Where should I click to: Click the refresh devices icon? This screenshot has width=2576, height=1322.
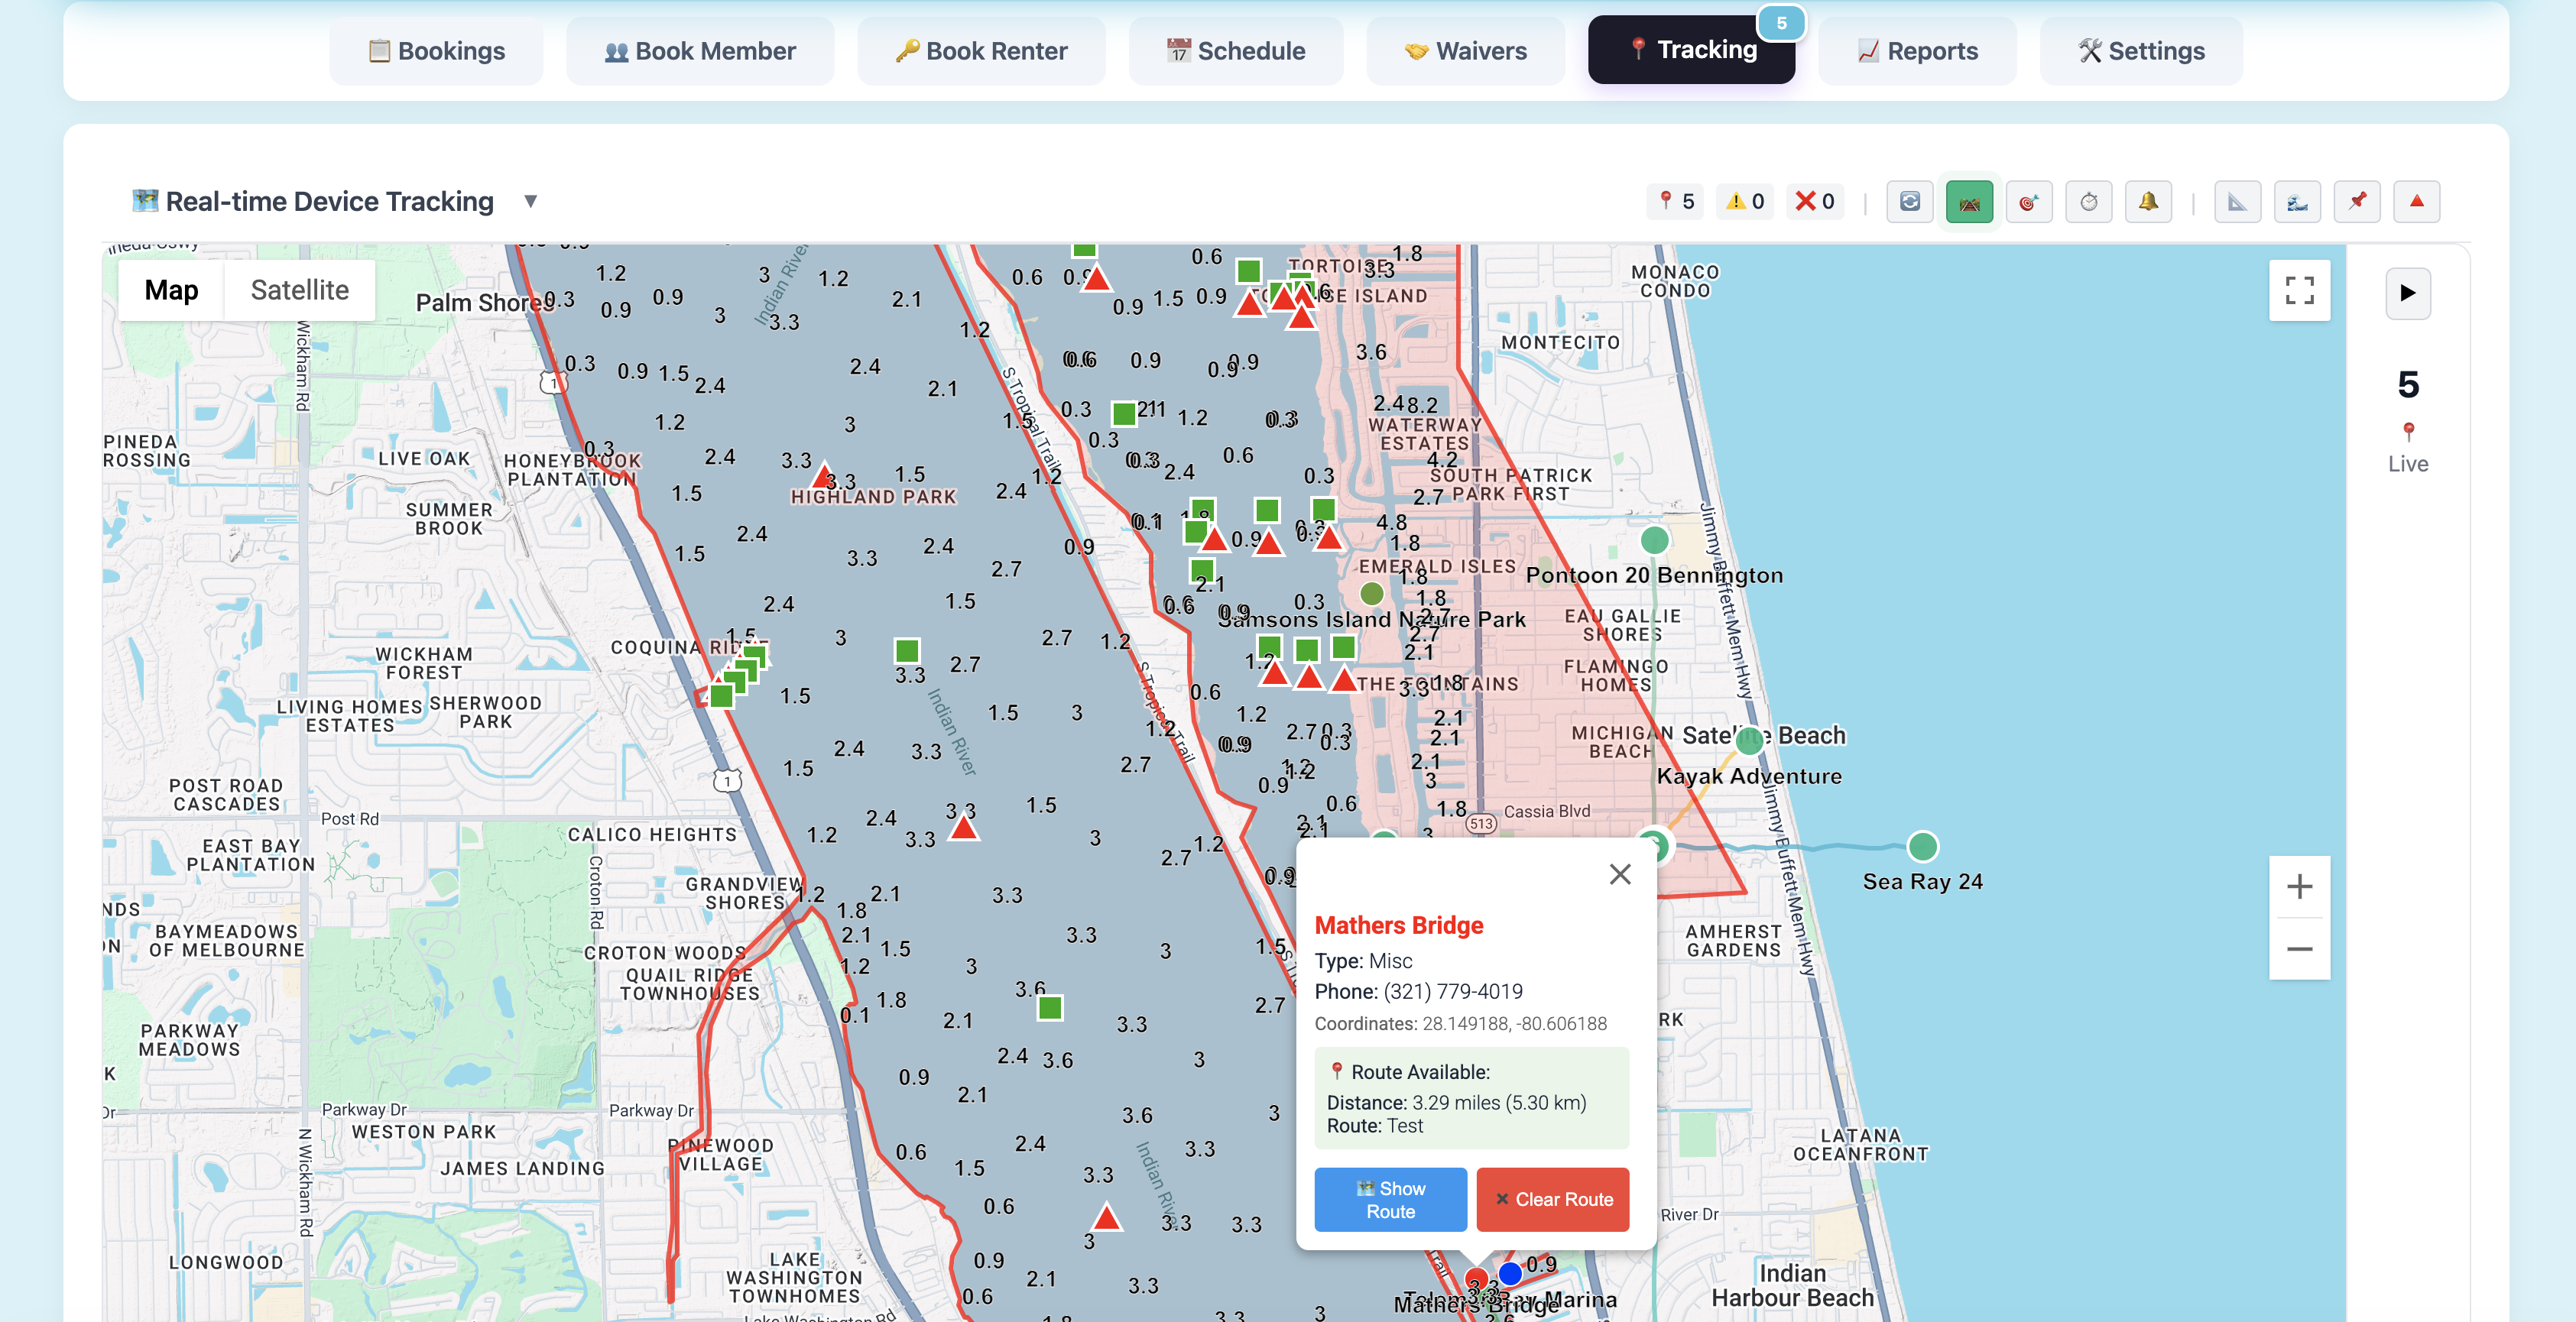click(1910, 201)
